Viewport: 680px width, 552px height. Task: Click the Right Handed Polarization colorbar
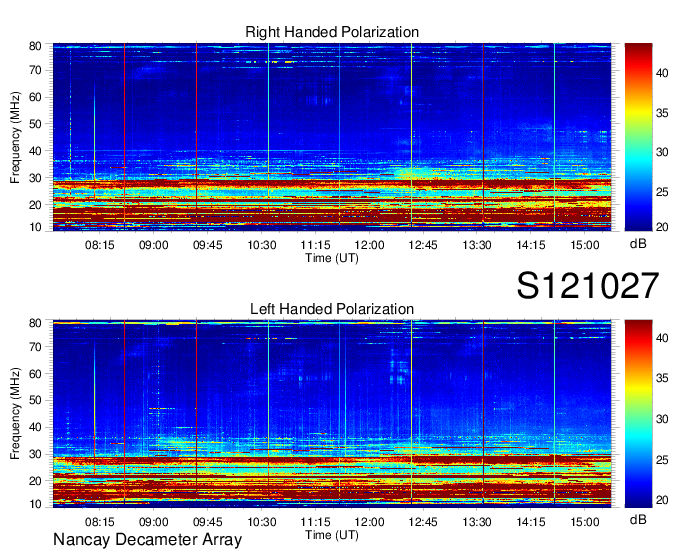click(638, 137)
